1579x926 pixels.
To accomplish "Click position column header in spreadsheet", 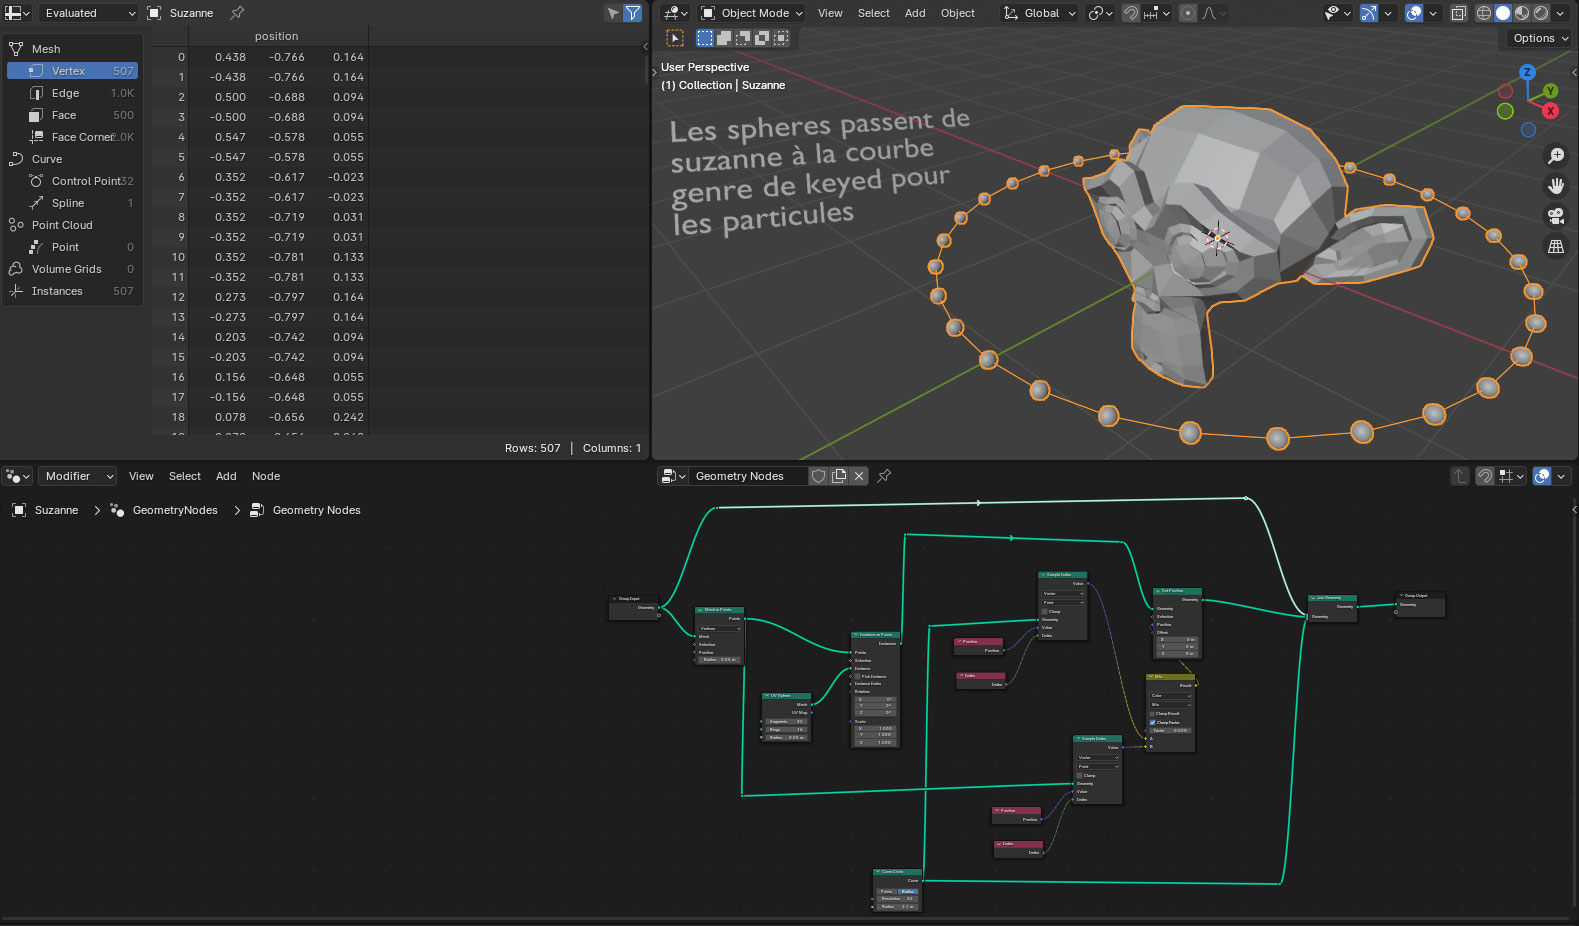I will pyautogui.click(x=277, y=36).
